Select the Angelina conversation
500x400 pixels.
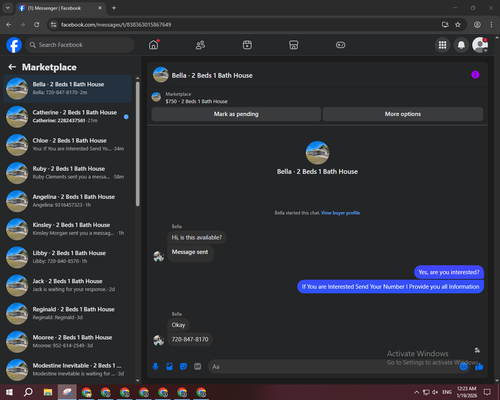click(68, 201)
